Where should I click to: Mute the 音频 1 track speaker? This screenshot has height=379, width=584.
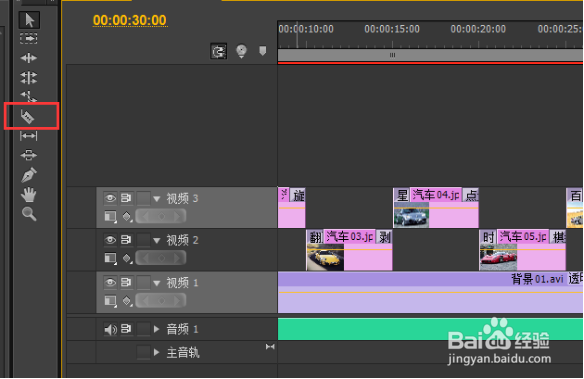(111, 329)
